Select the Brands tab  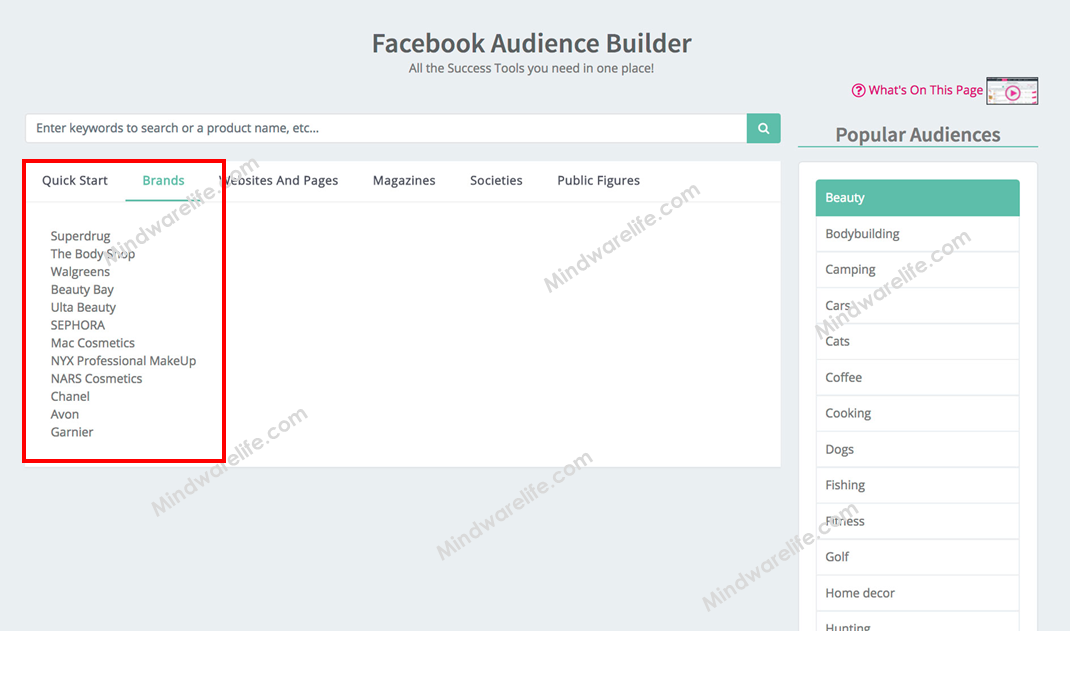pos(163,180)
